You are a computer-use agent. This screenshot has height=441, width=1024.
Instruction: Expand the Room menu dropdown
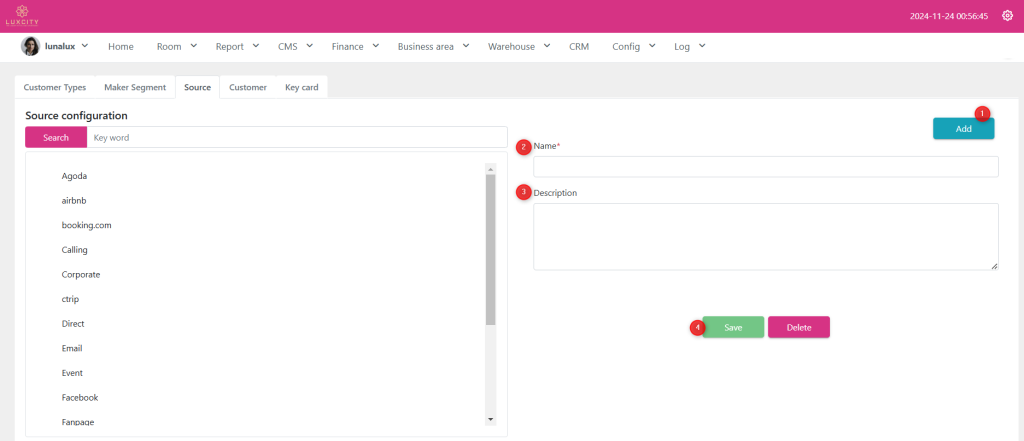[177, 46]
